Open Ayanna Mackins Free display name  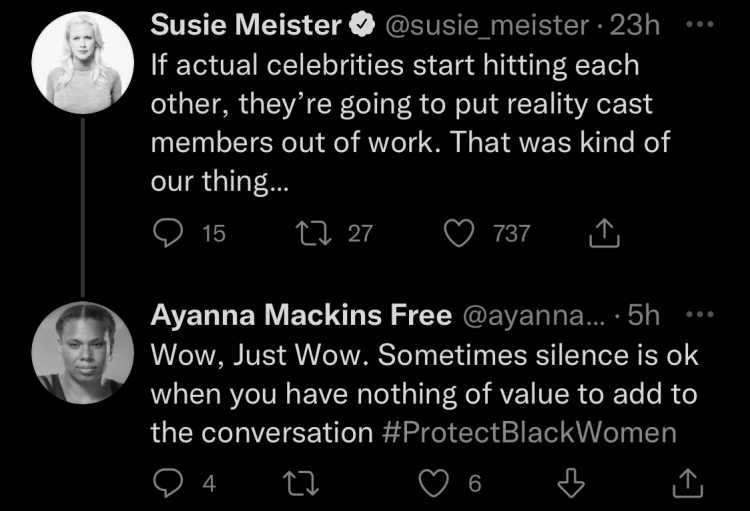pos(301,315)
